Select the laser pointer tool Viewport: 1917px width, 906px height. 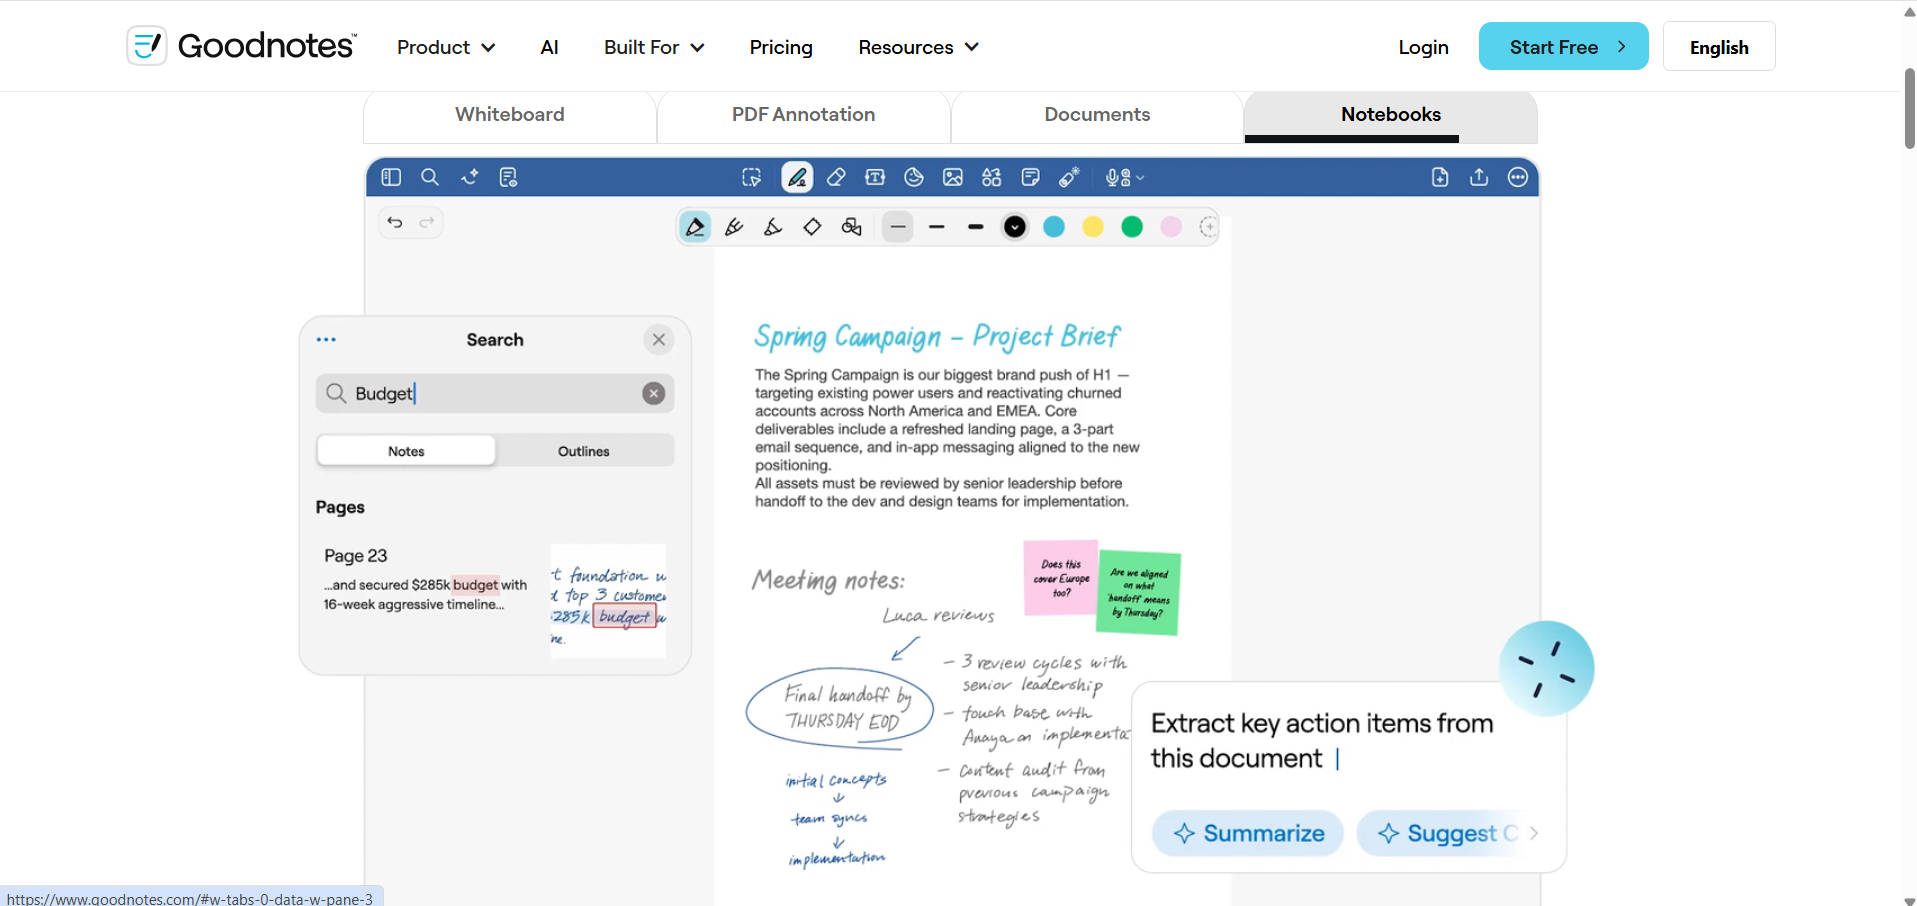pyautogui.click(x=1070, y=177)
